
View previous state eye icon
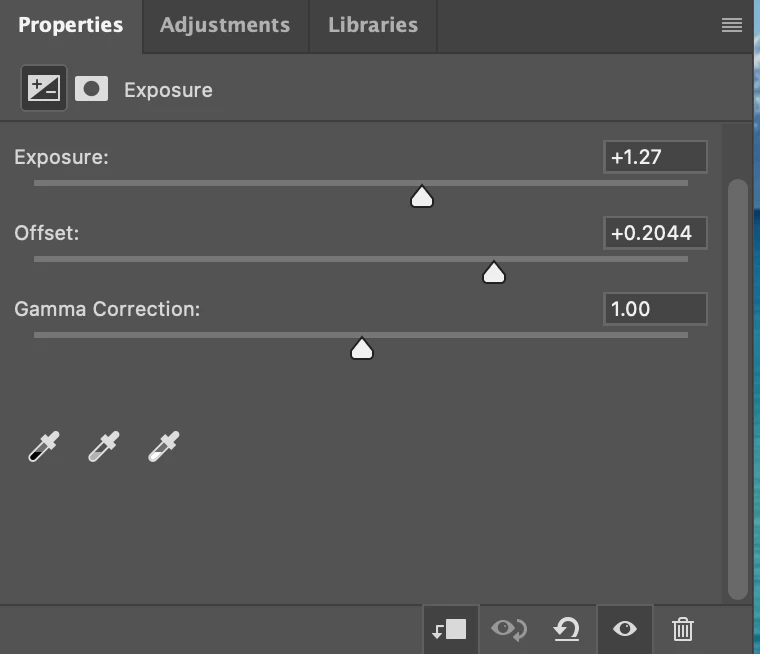tap(509, 629)
